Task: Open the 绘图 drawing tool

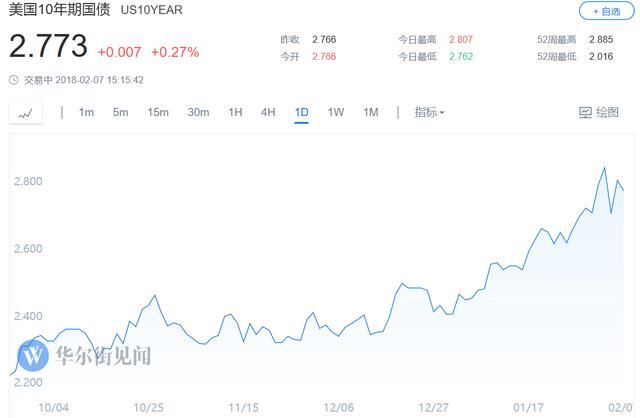Action: [x=599, y=112]
